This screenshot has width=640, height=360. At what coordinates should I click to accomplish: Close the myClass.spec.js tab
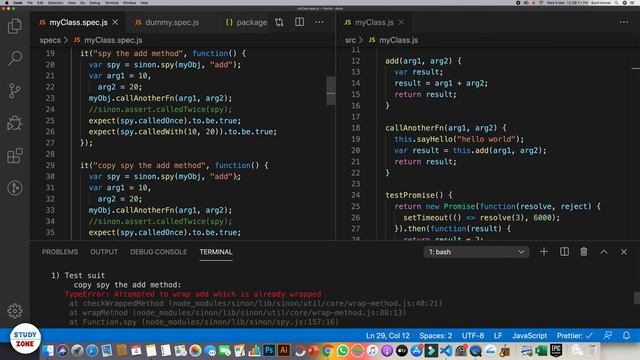click(116, 22)
